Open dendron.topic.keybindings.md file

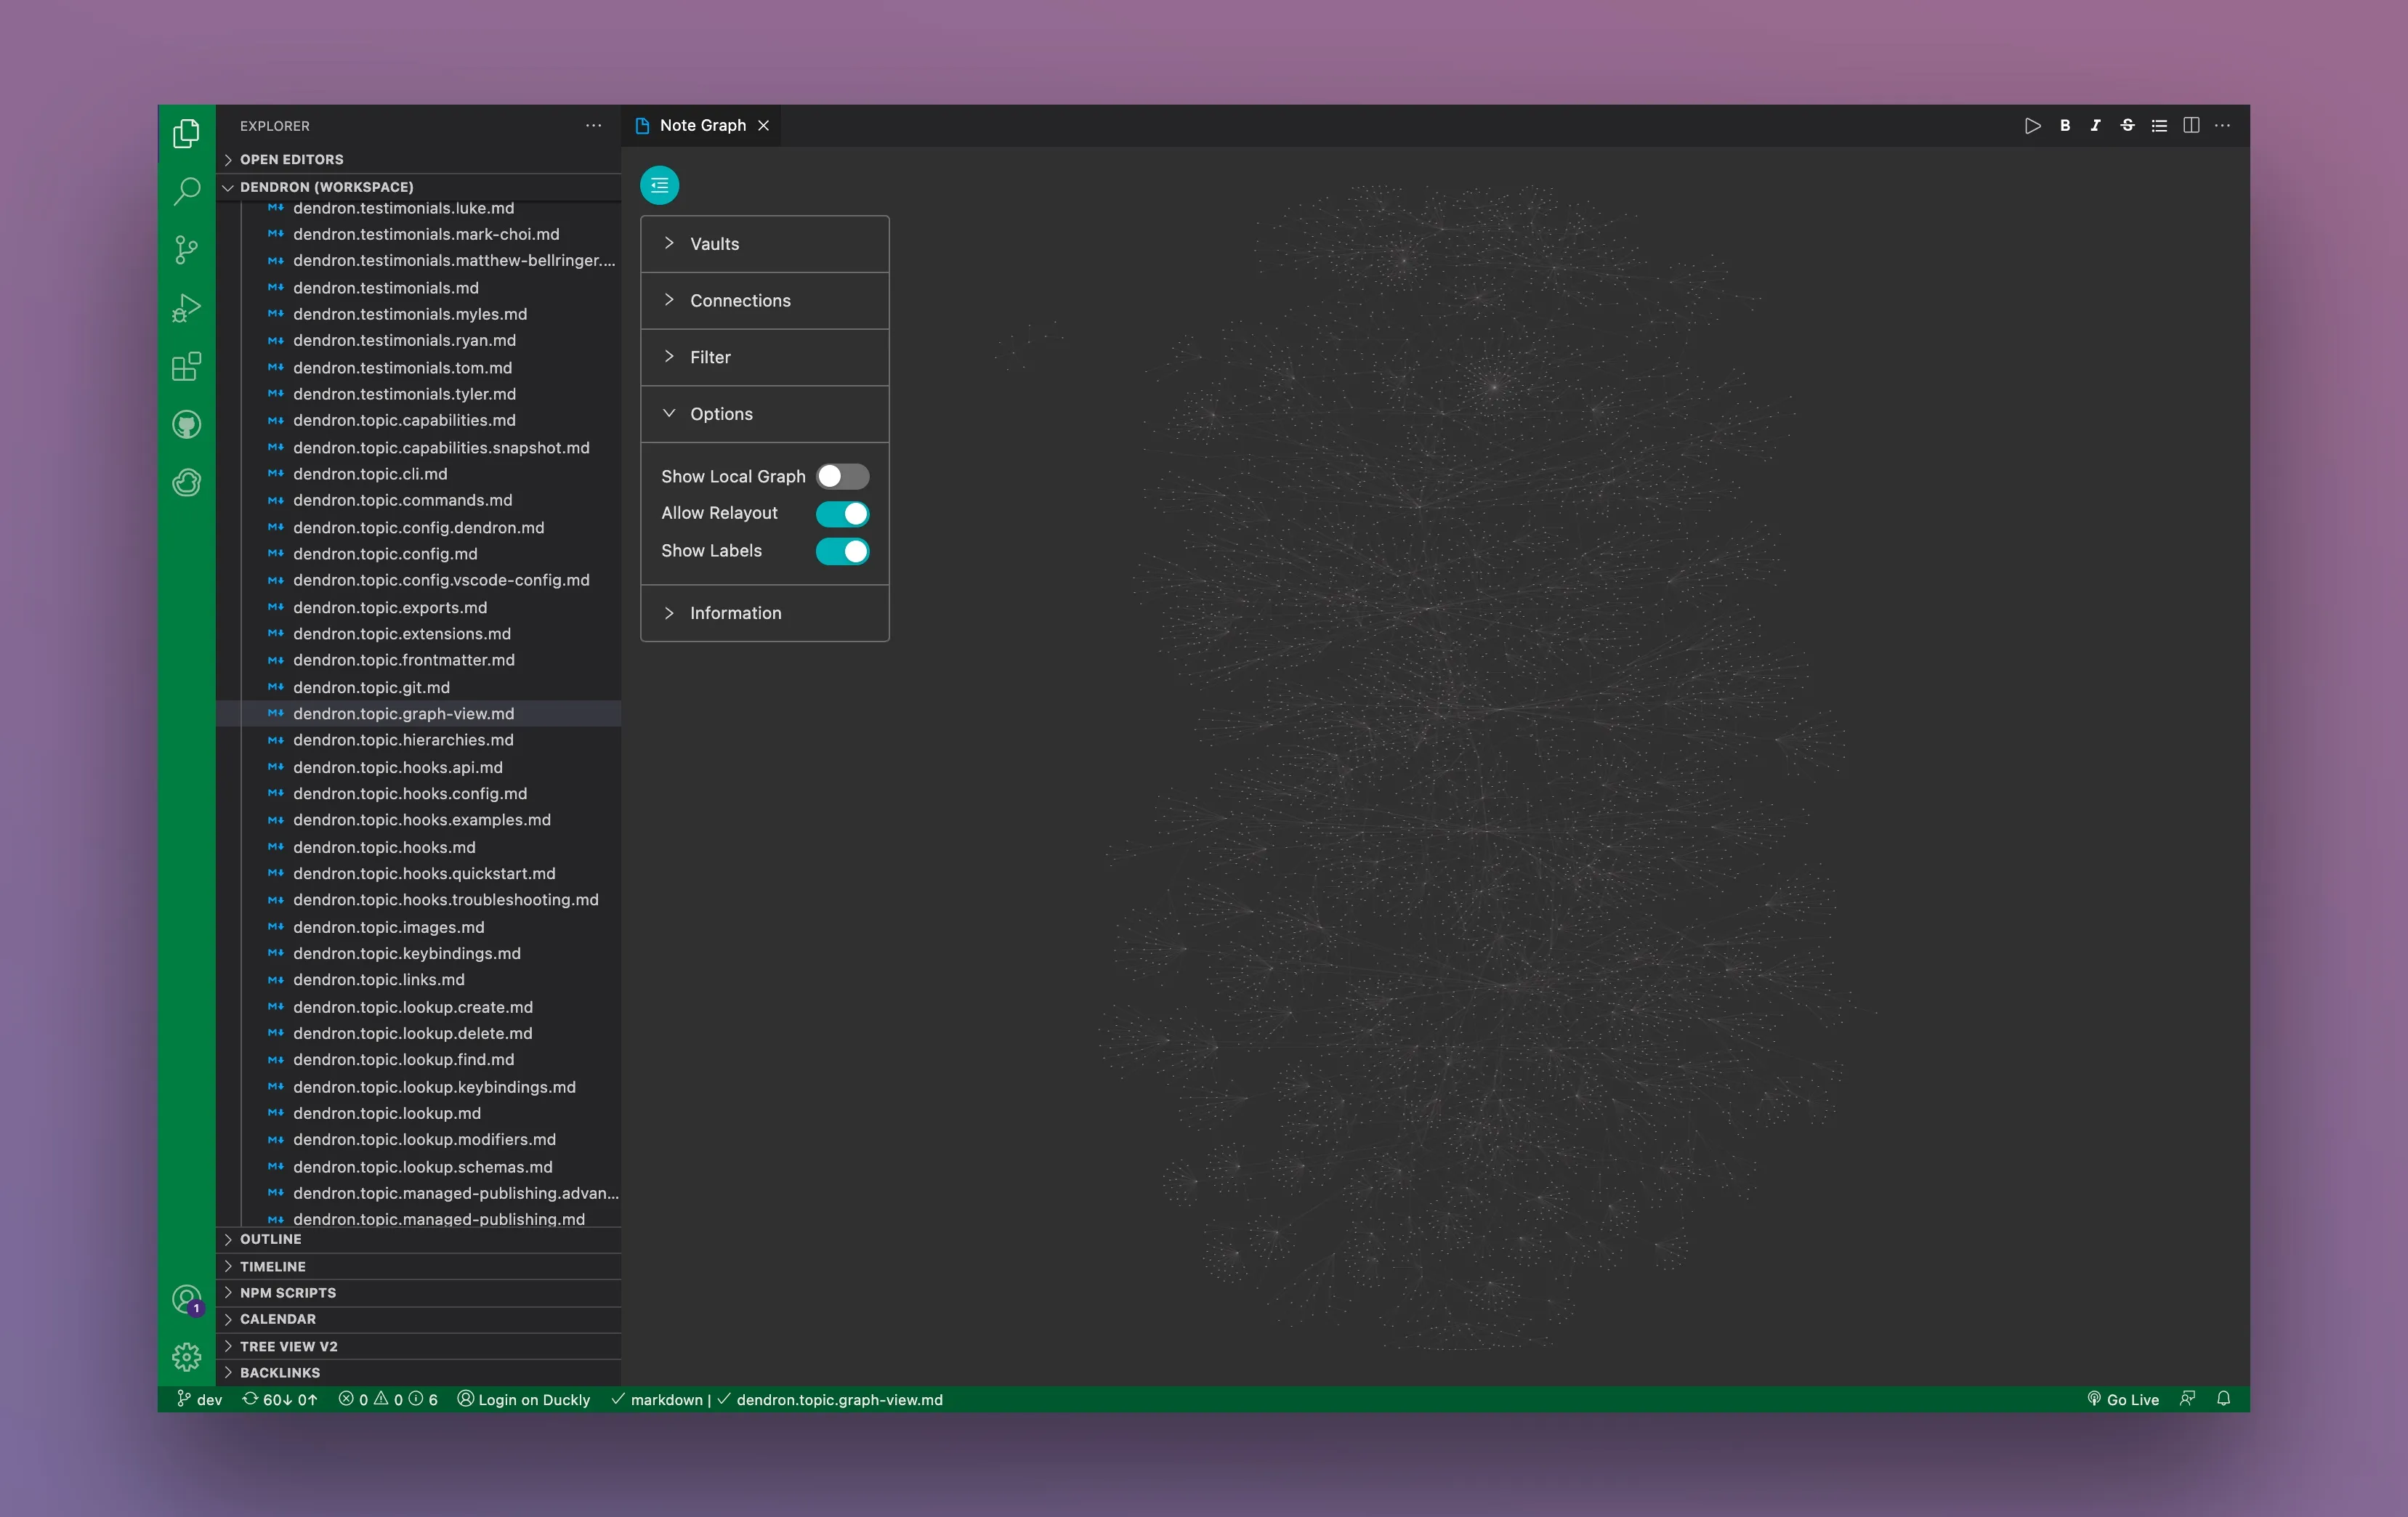[x=418, y=953]
